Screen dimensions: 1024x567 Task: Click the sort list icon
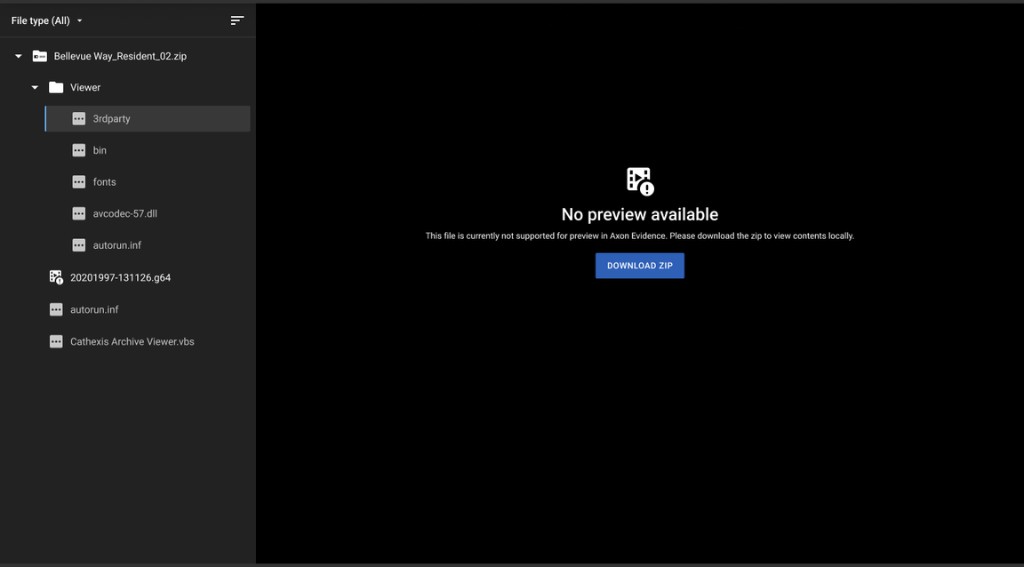(237, 21)
